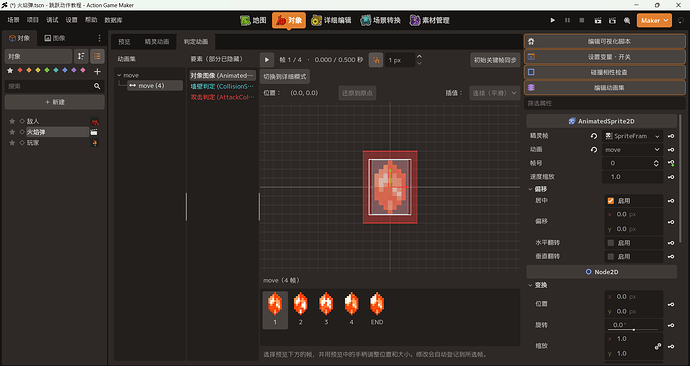Stop the running project
Image resolution: width=690 pixels, height=366 pixels.
(x=582, y=20)
